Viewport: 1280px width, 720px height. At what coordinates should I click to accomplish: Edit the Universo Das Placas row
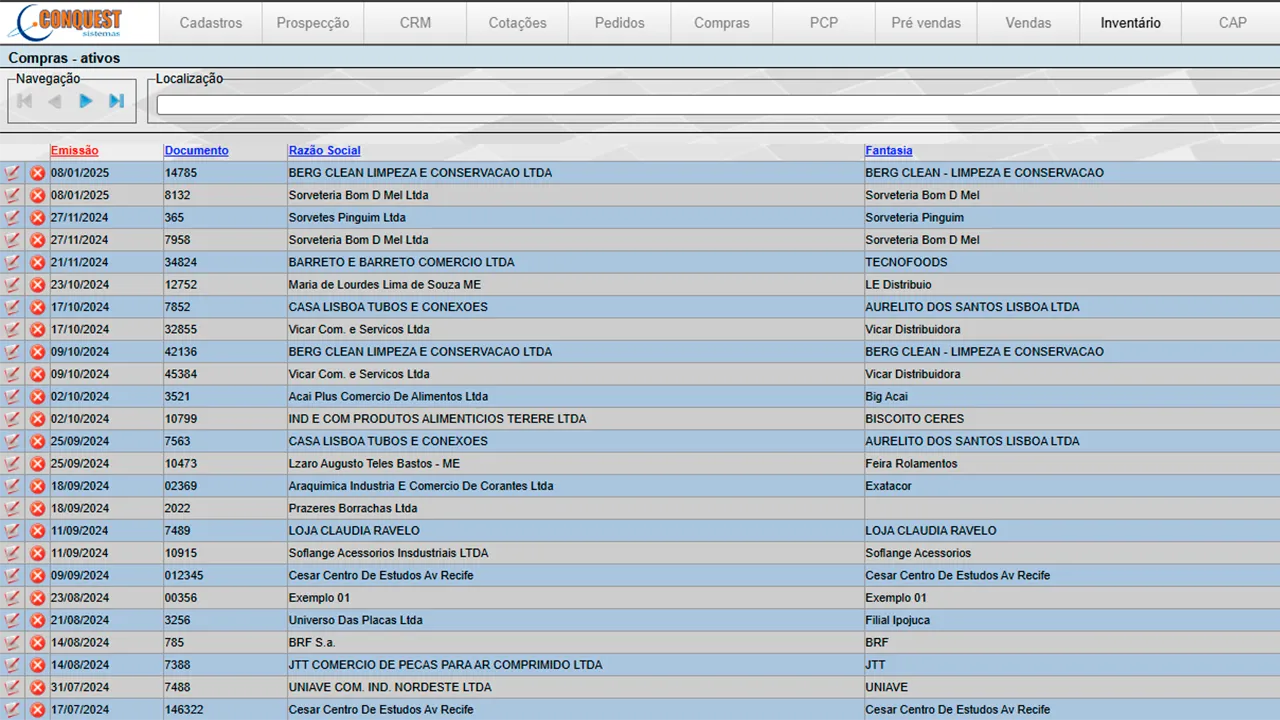click(x=12, y=620)
